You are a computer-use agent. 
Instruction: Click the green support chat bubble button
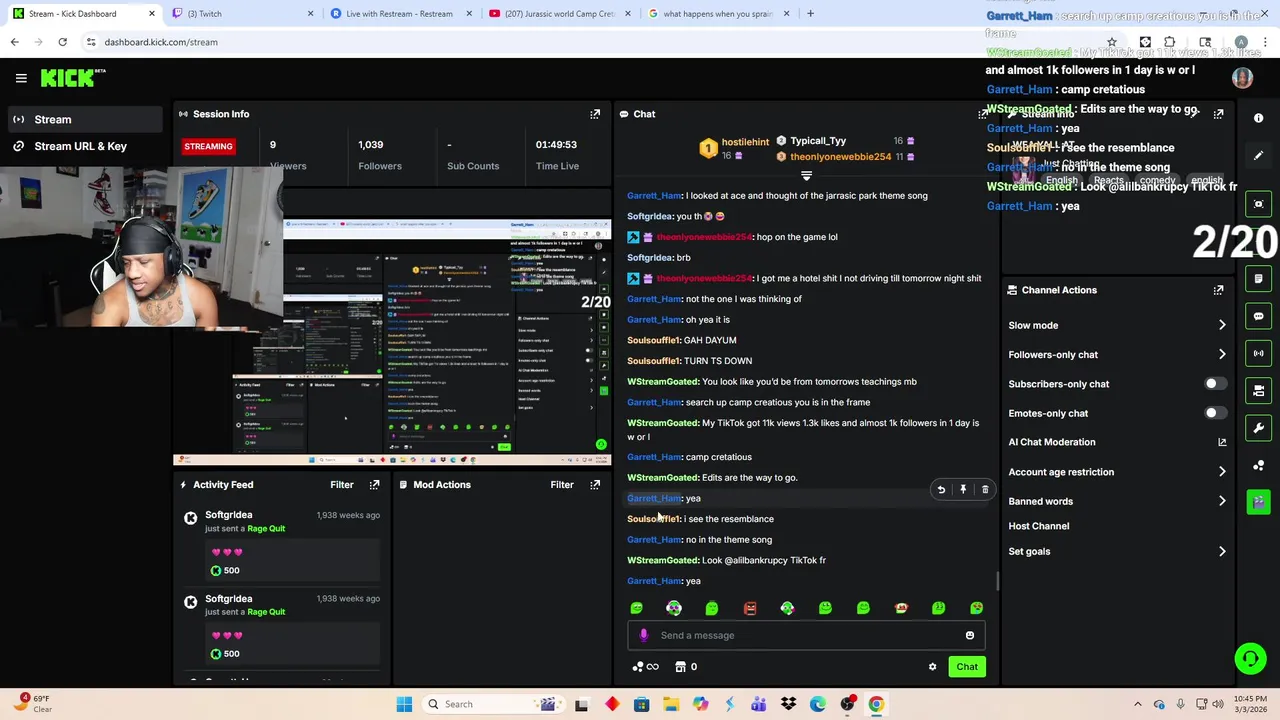(x=1250, y=658)
